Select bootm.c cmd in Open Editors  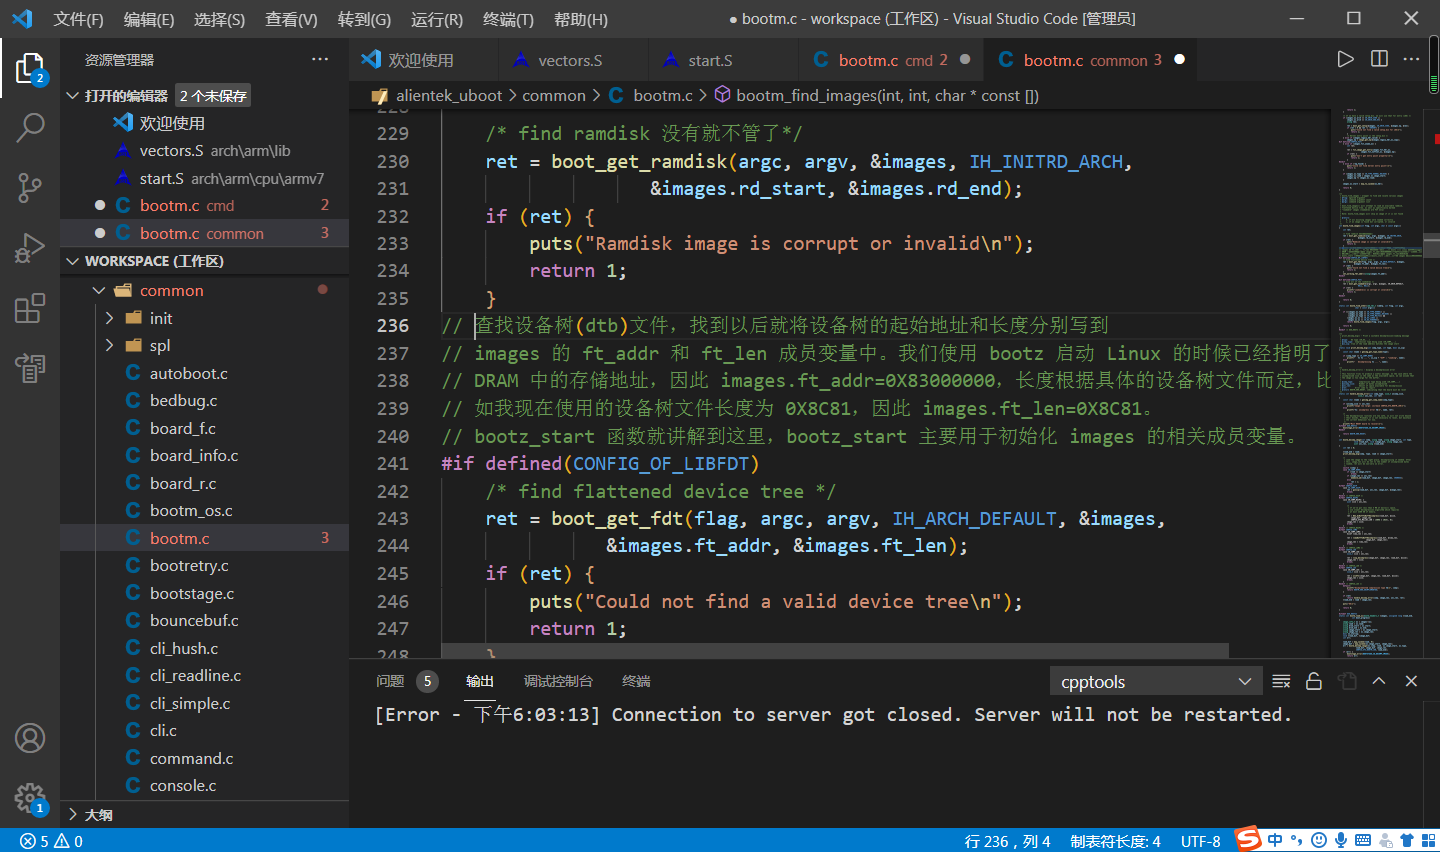[x=204, y=205]
